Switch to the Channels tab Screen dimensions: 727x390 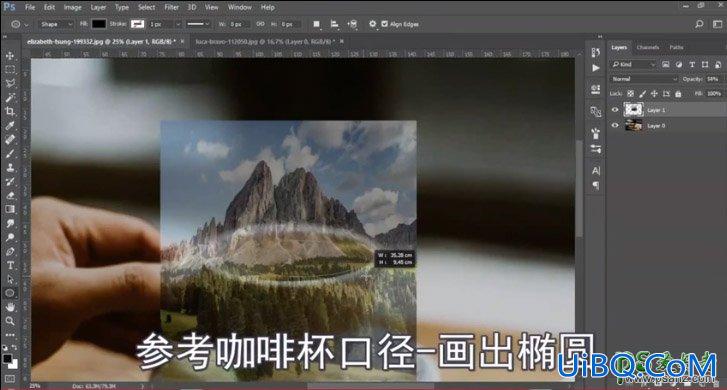[x=648, y=47]
